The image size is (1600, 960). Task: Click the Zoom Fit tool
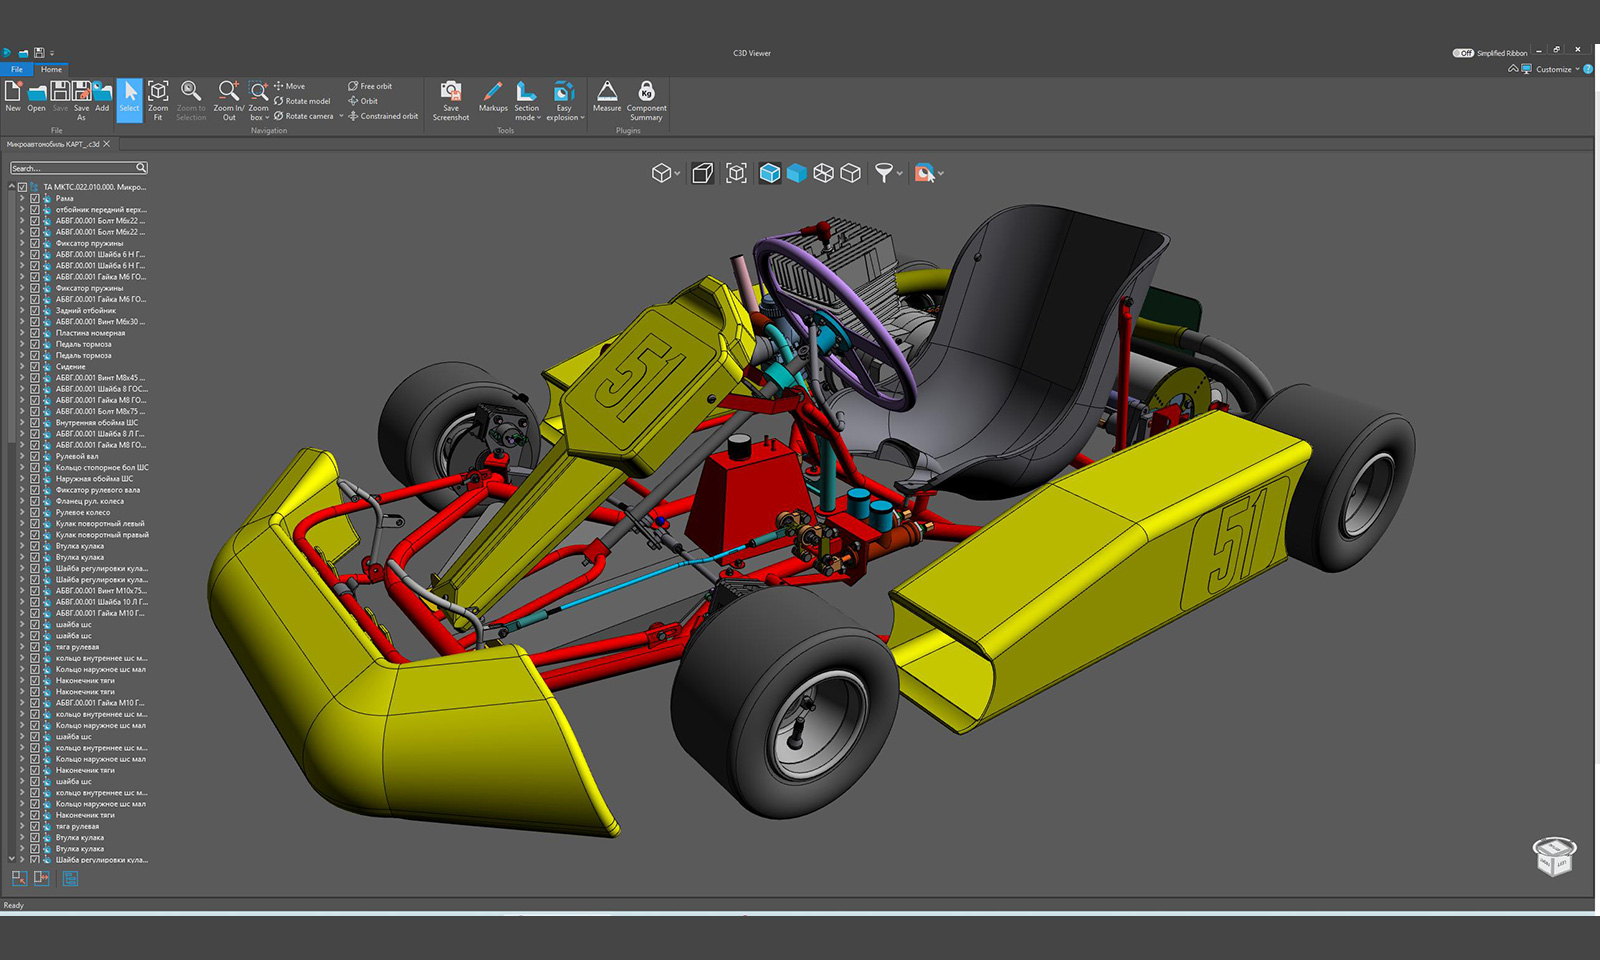(x=158, y=100)
